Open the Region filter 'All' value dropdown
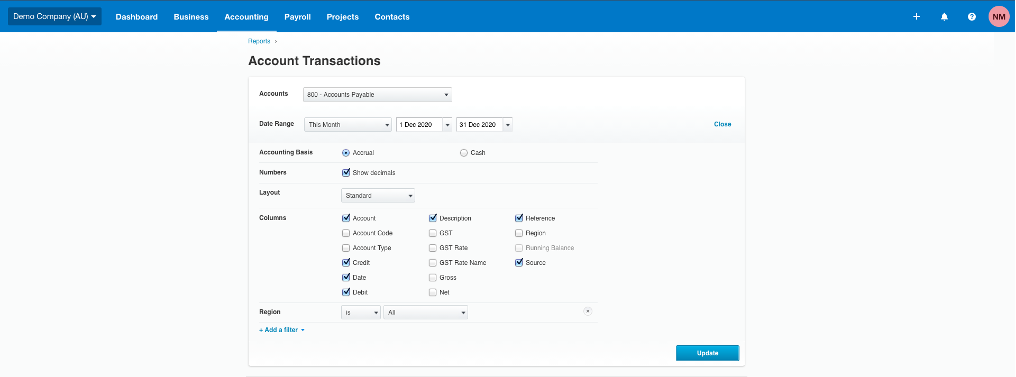Screen dimensions: 1016x377 pyautogui.click(x=426, y=313)
